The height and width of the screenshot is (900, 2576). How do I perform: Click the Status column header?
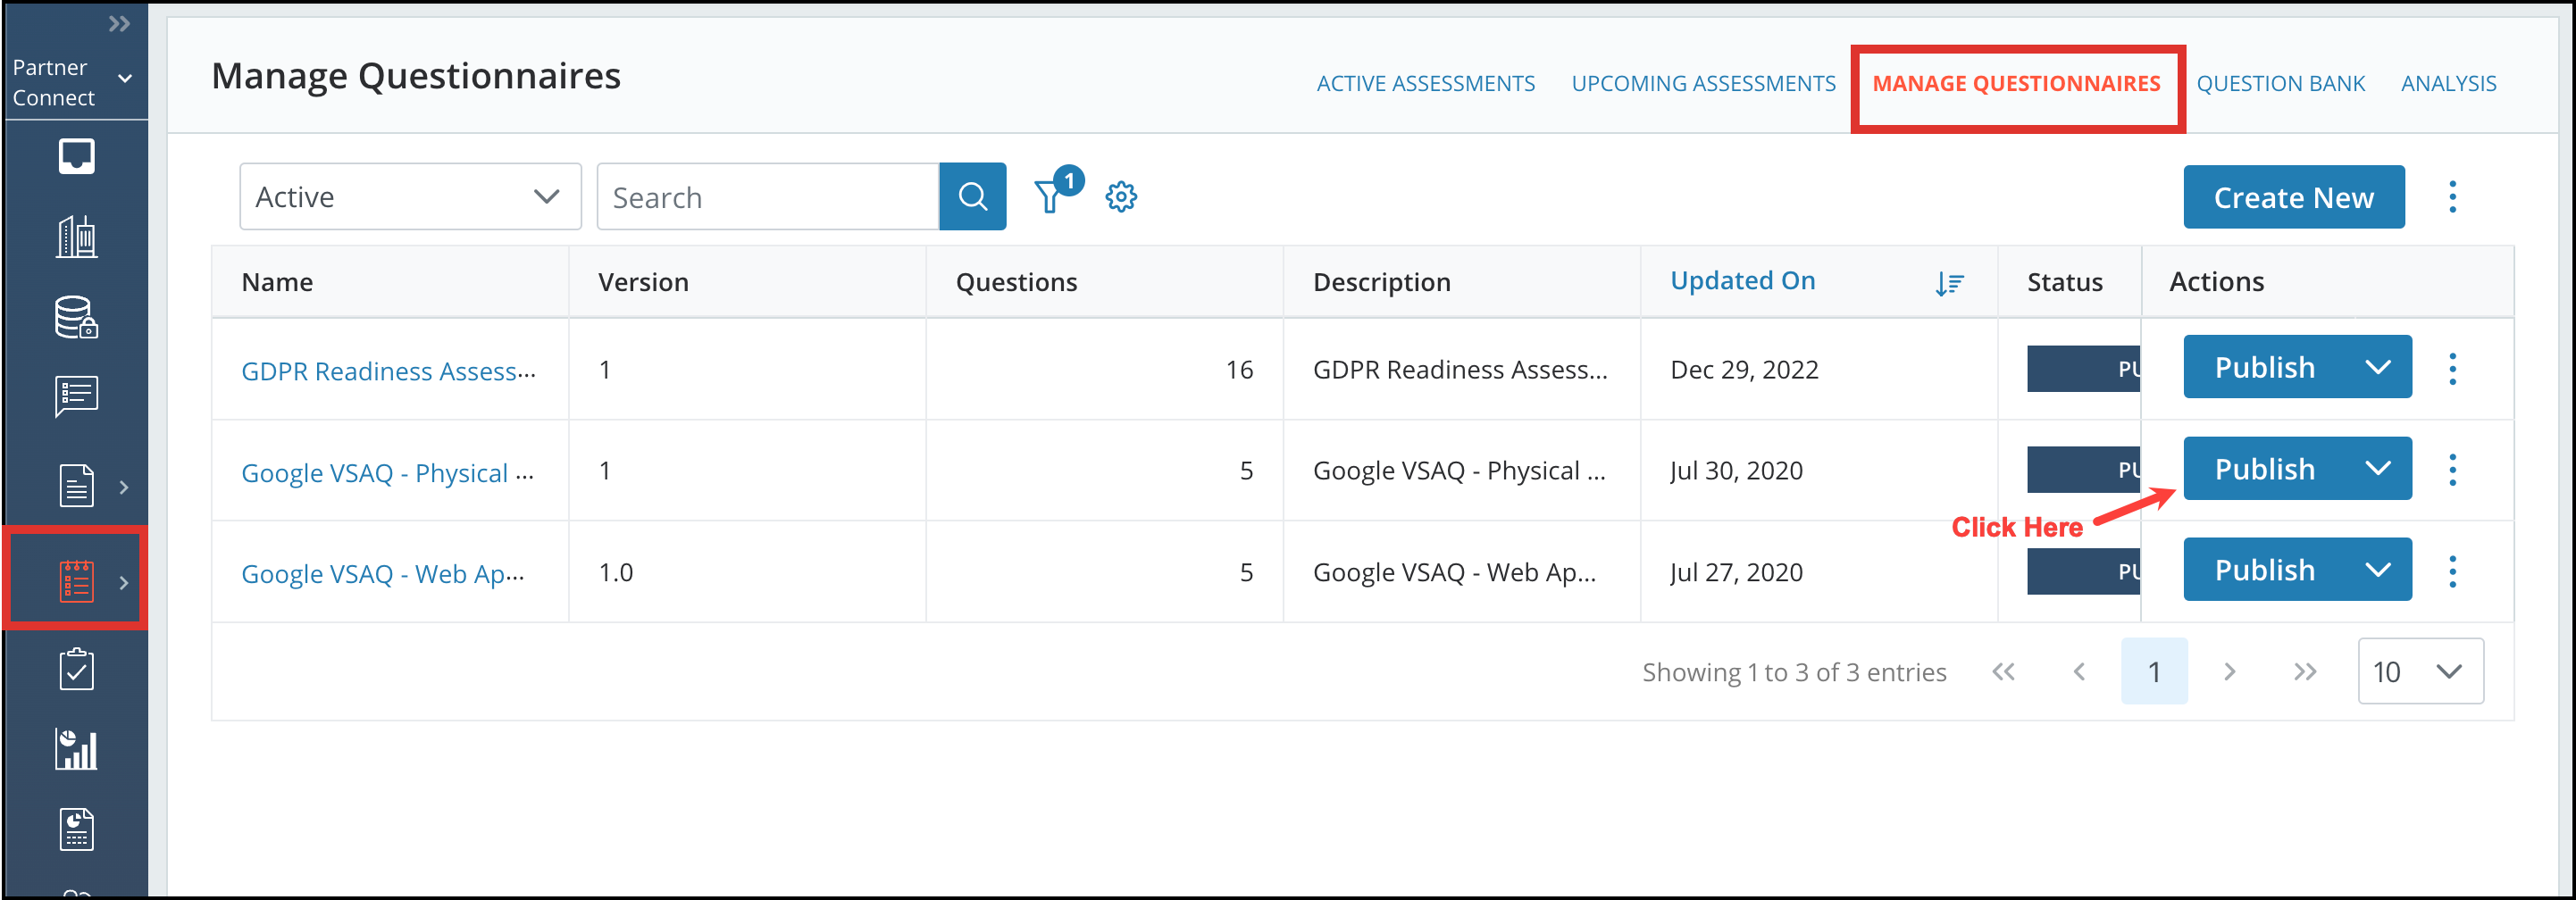2064,283
